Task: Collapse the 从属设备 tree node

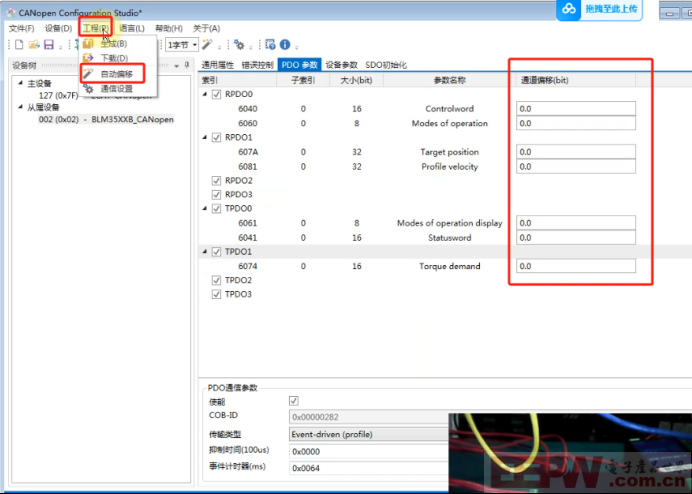Action: point(20,107)
